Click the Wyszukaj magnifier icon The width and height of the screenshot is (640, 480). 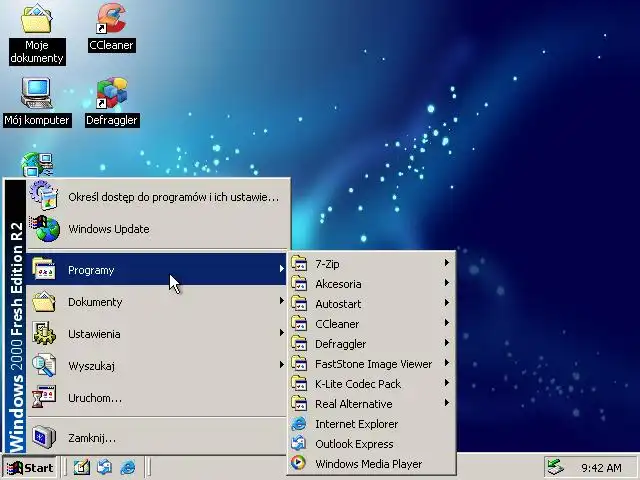44,365
